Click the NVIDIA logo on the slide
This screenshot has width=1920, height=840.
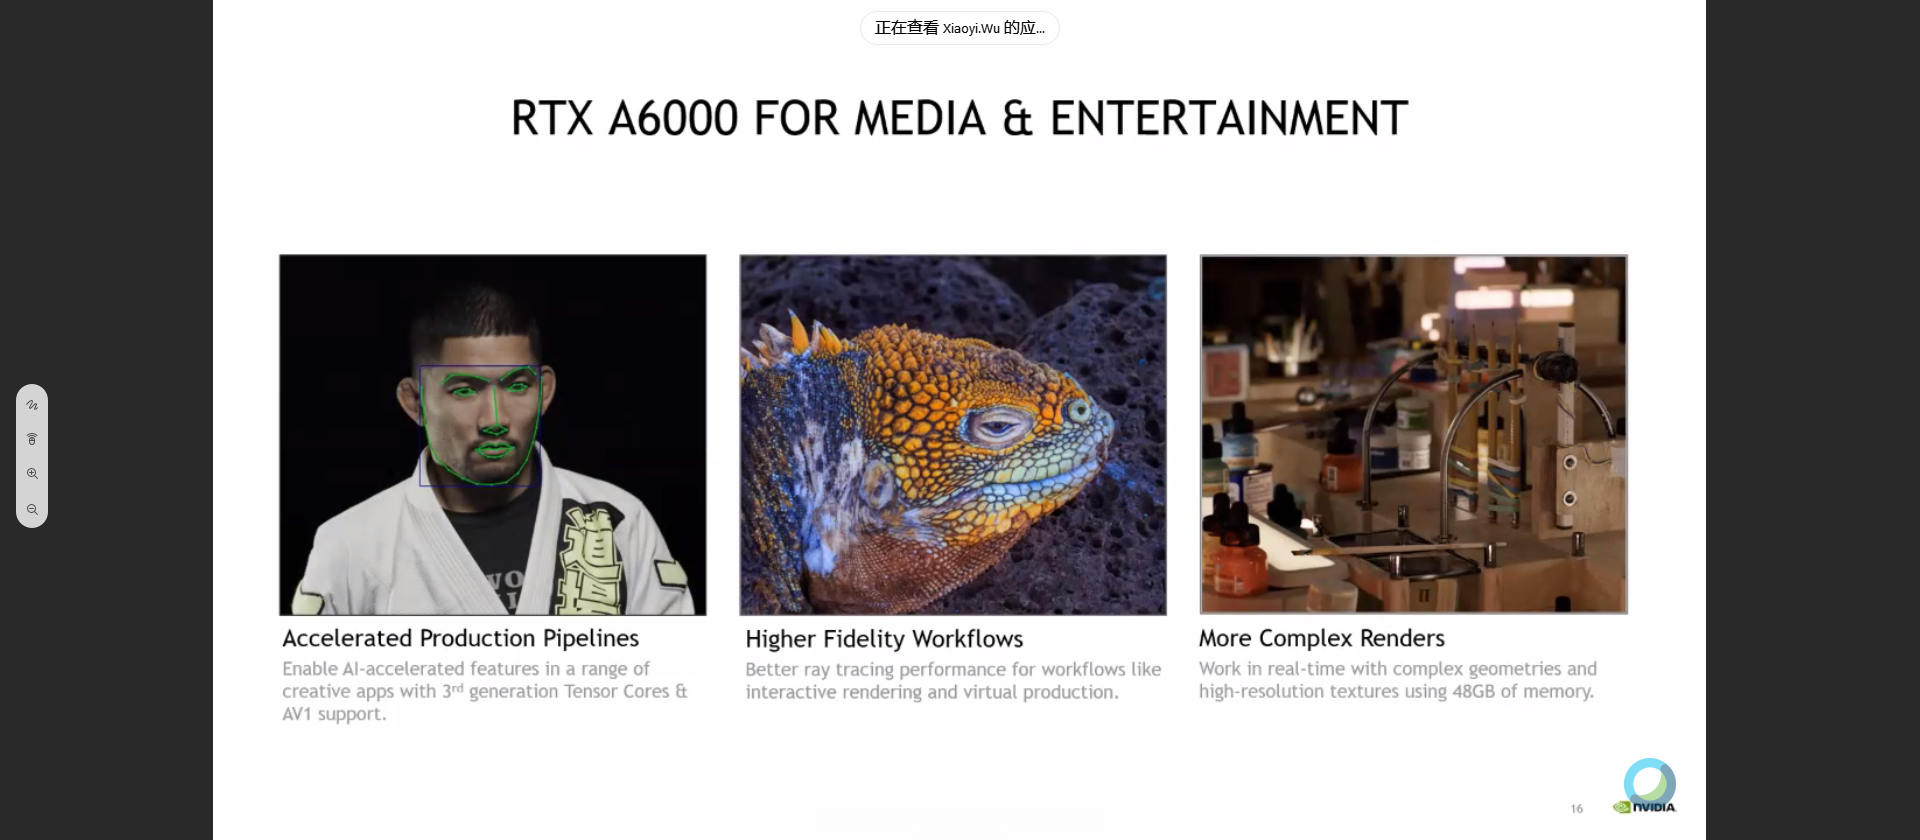click(1645, 807)
